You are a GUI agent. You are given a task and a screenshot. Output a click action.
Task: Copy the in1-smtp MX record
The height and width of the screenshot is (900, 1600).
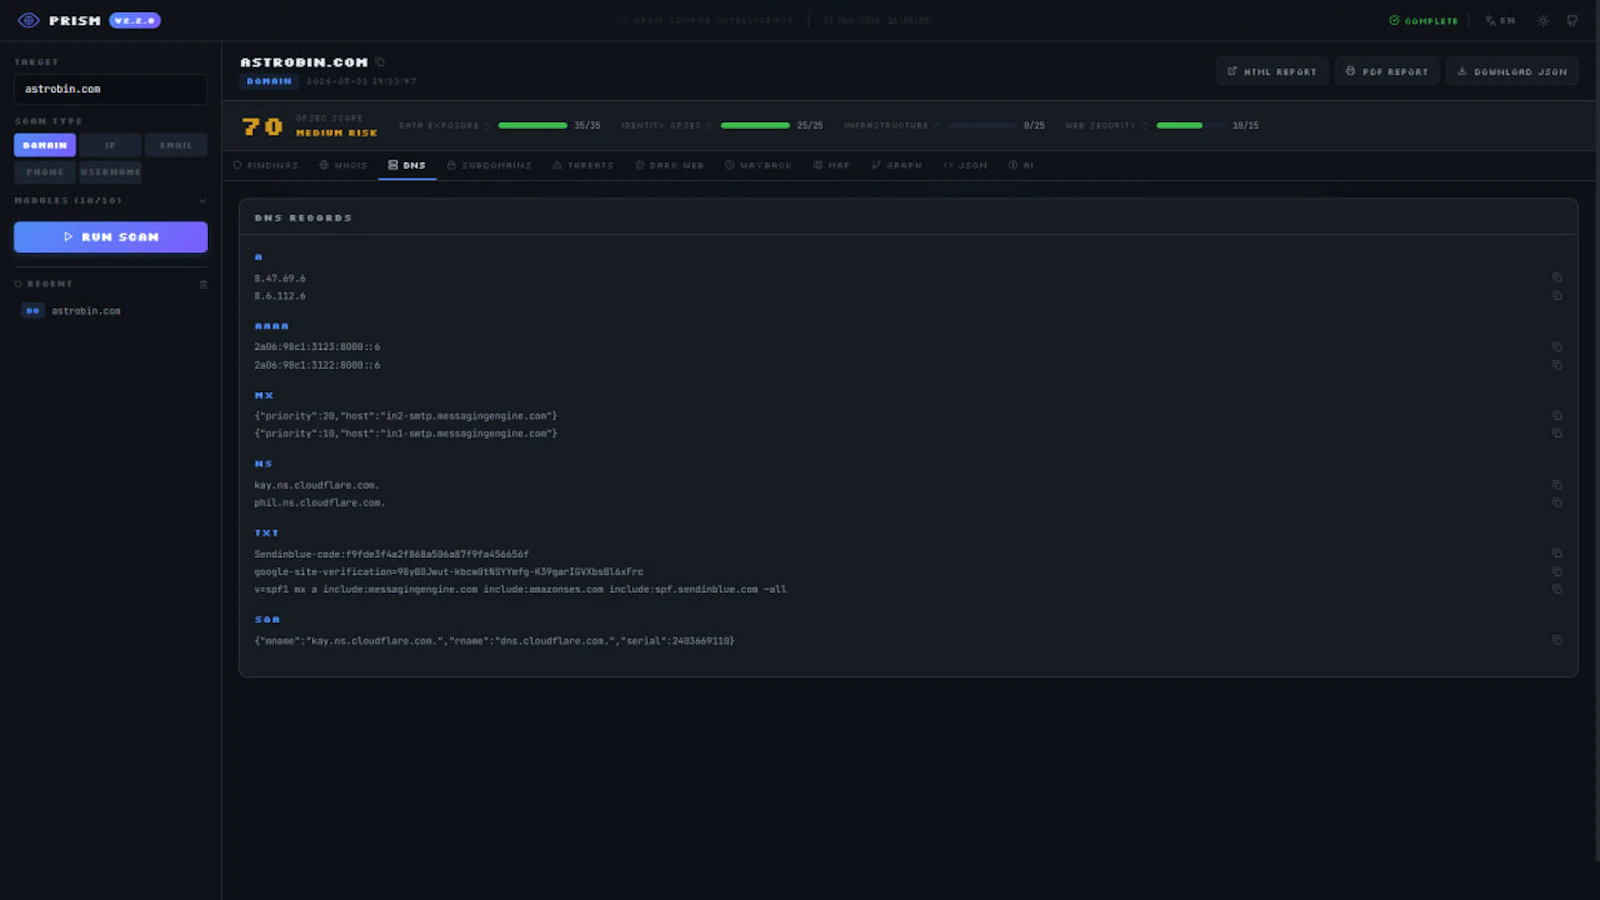pos(1557,434)
